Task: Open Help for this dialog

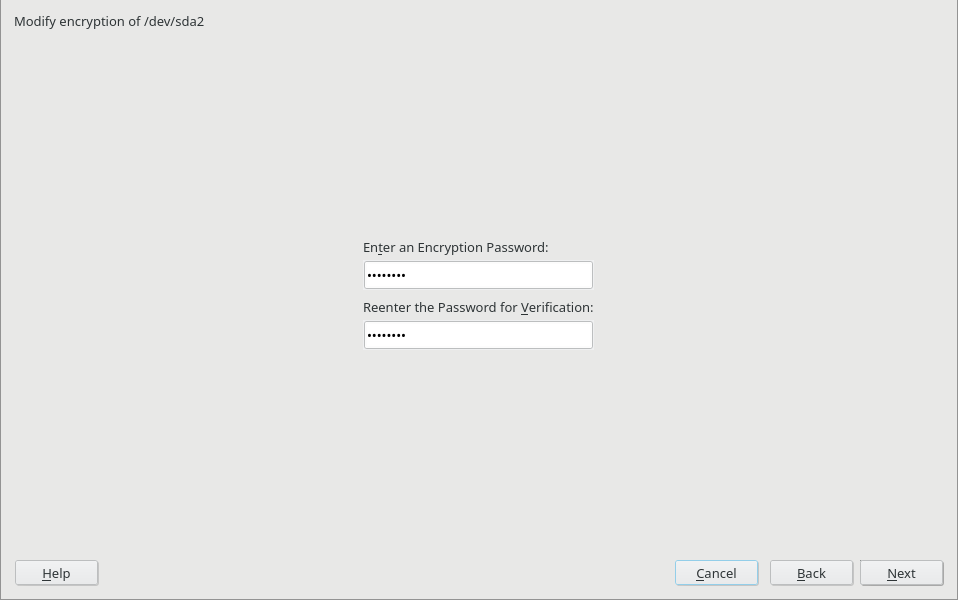Action: tap(56, 573)
